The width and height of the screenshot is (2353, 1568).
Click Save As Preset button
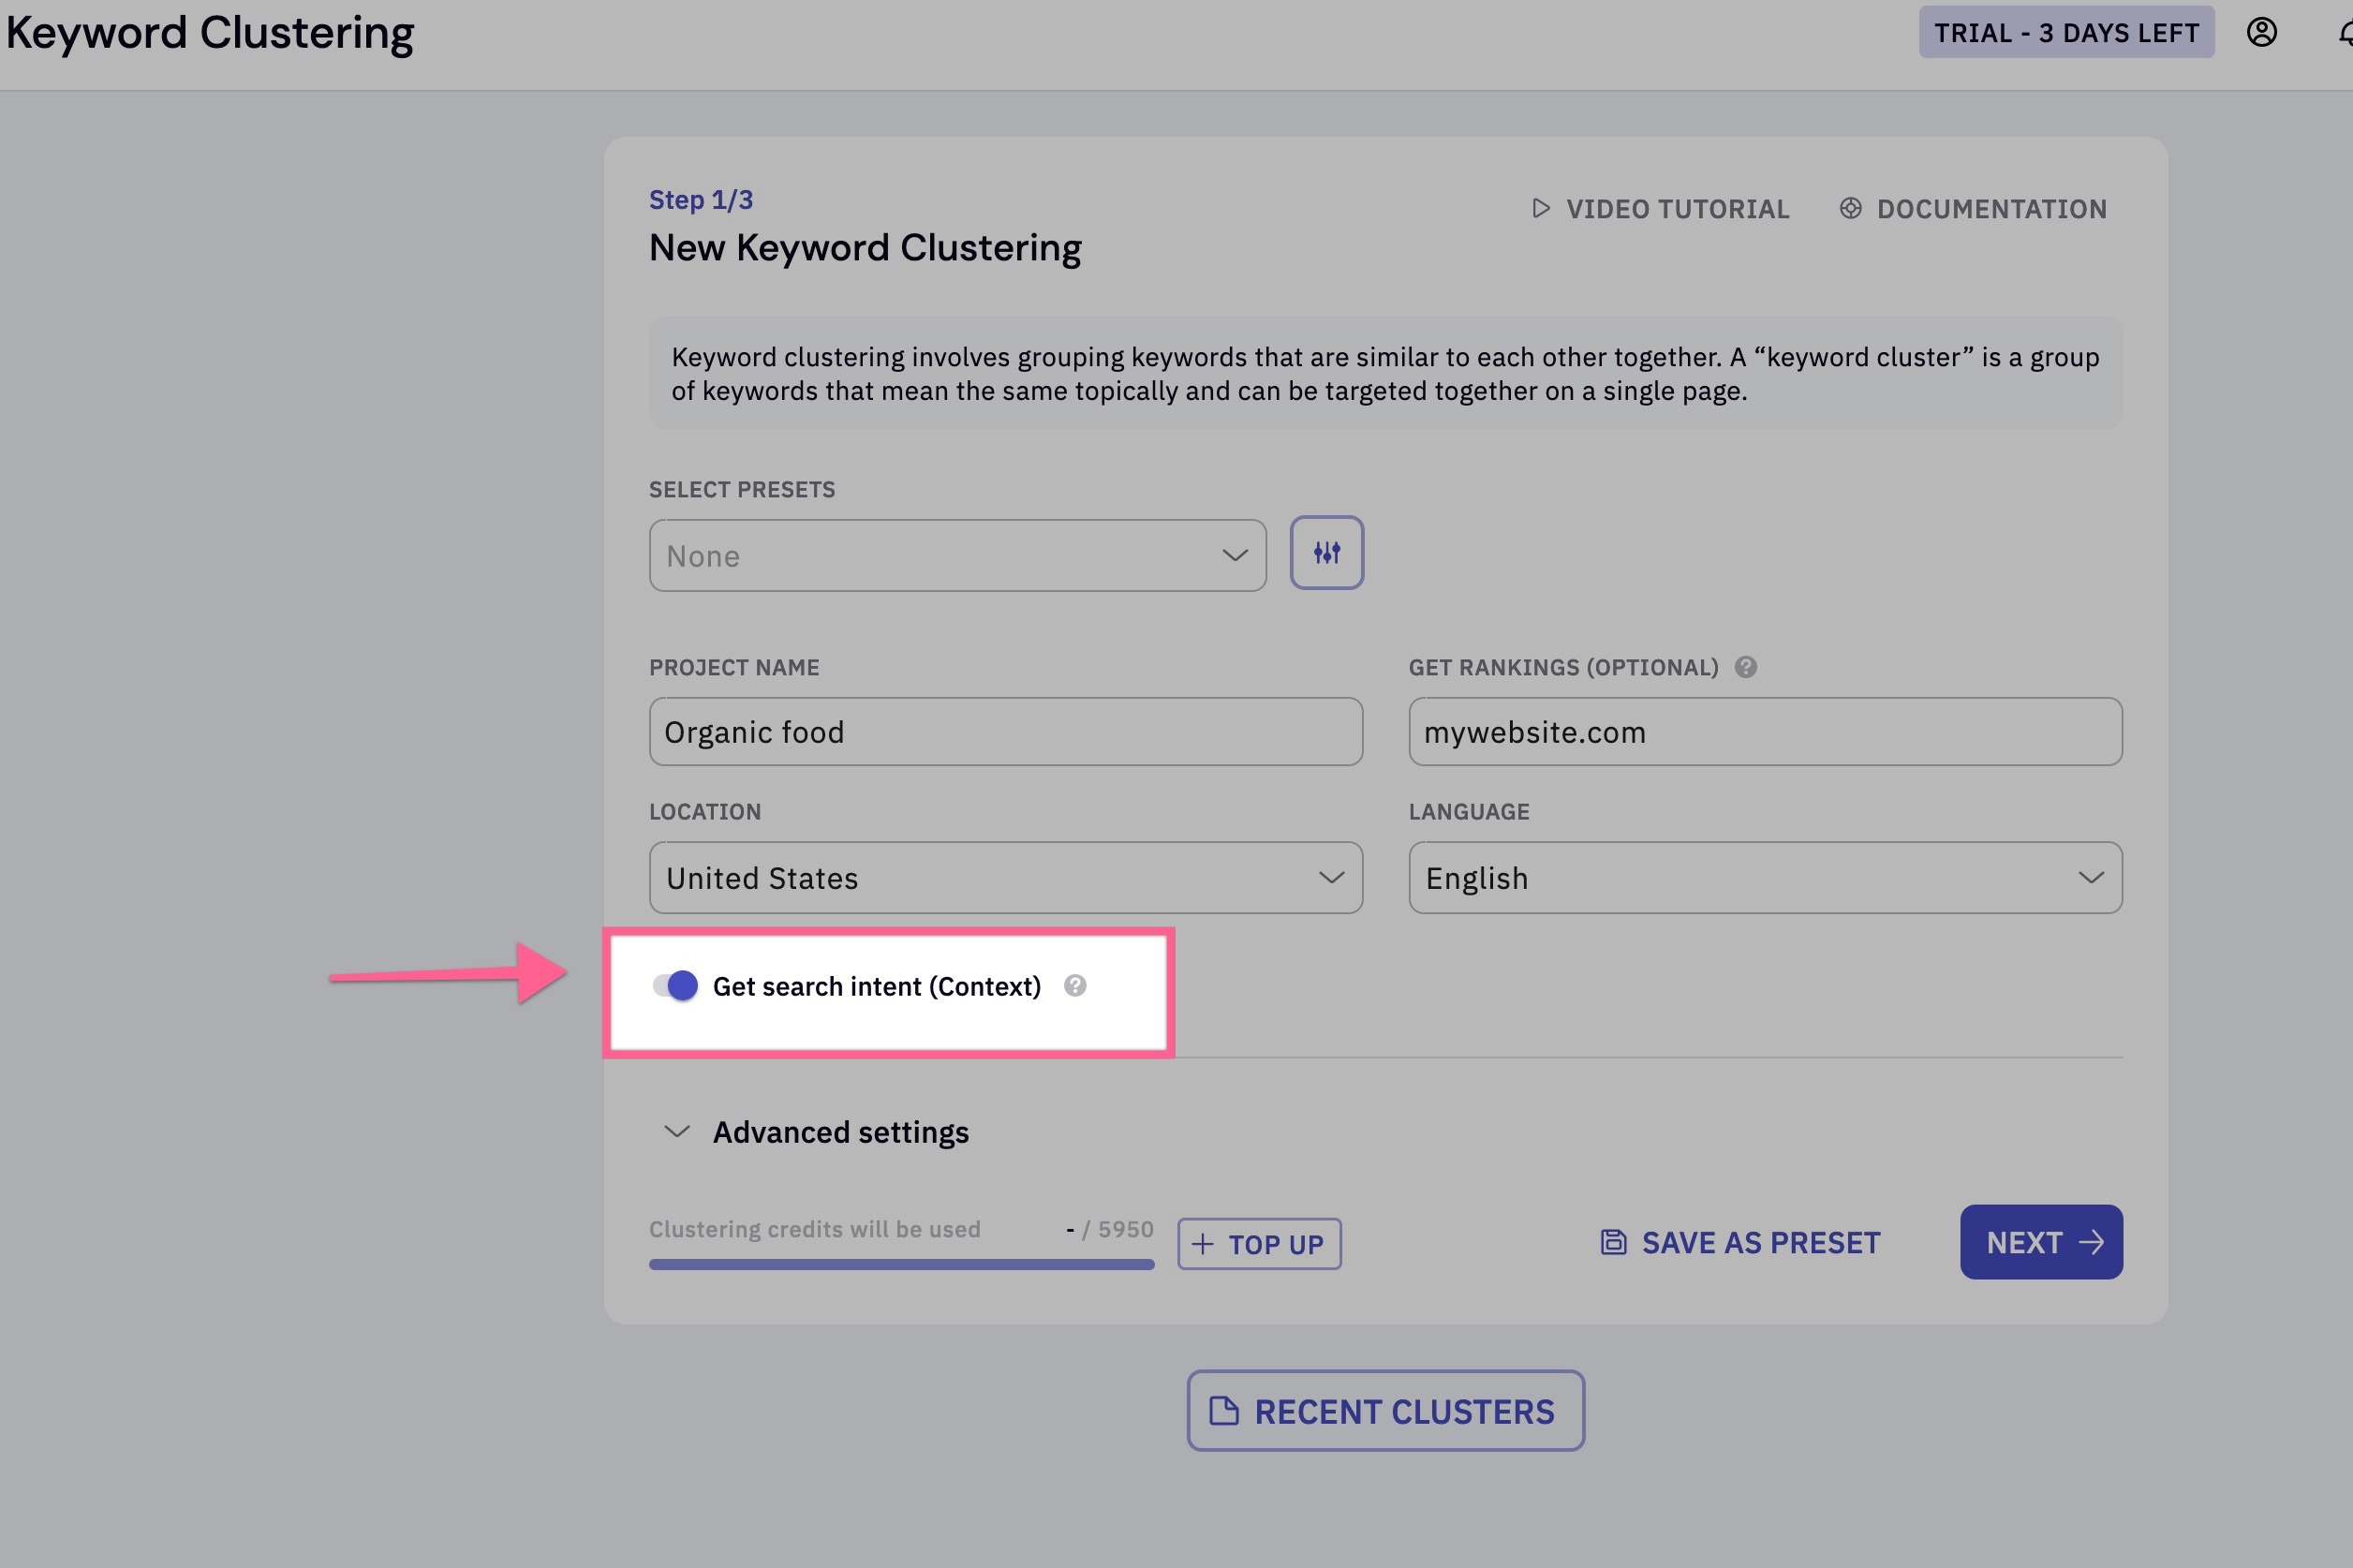point(1740,1242)
